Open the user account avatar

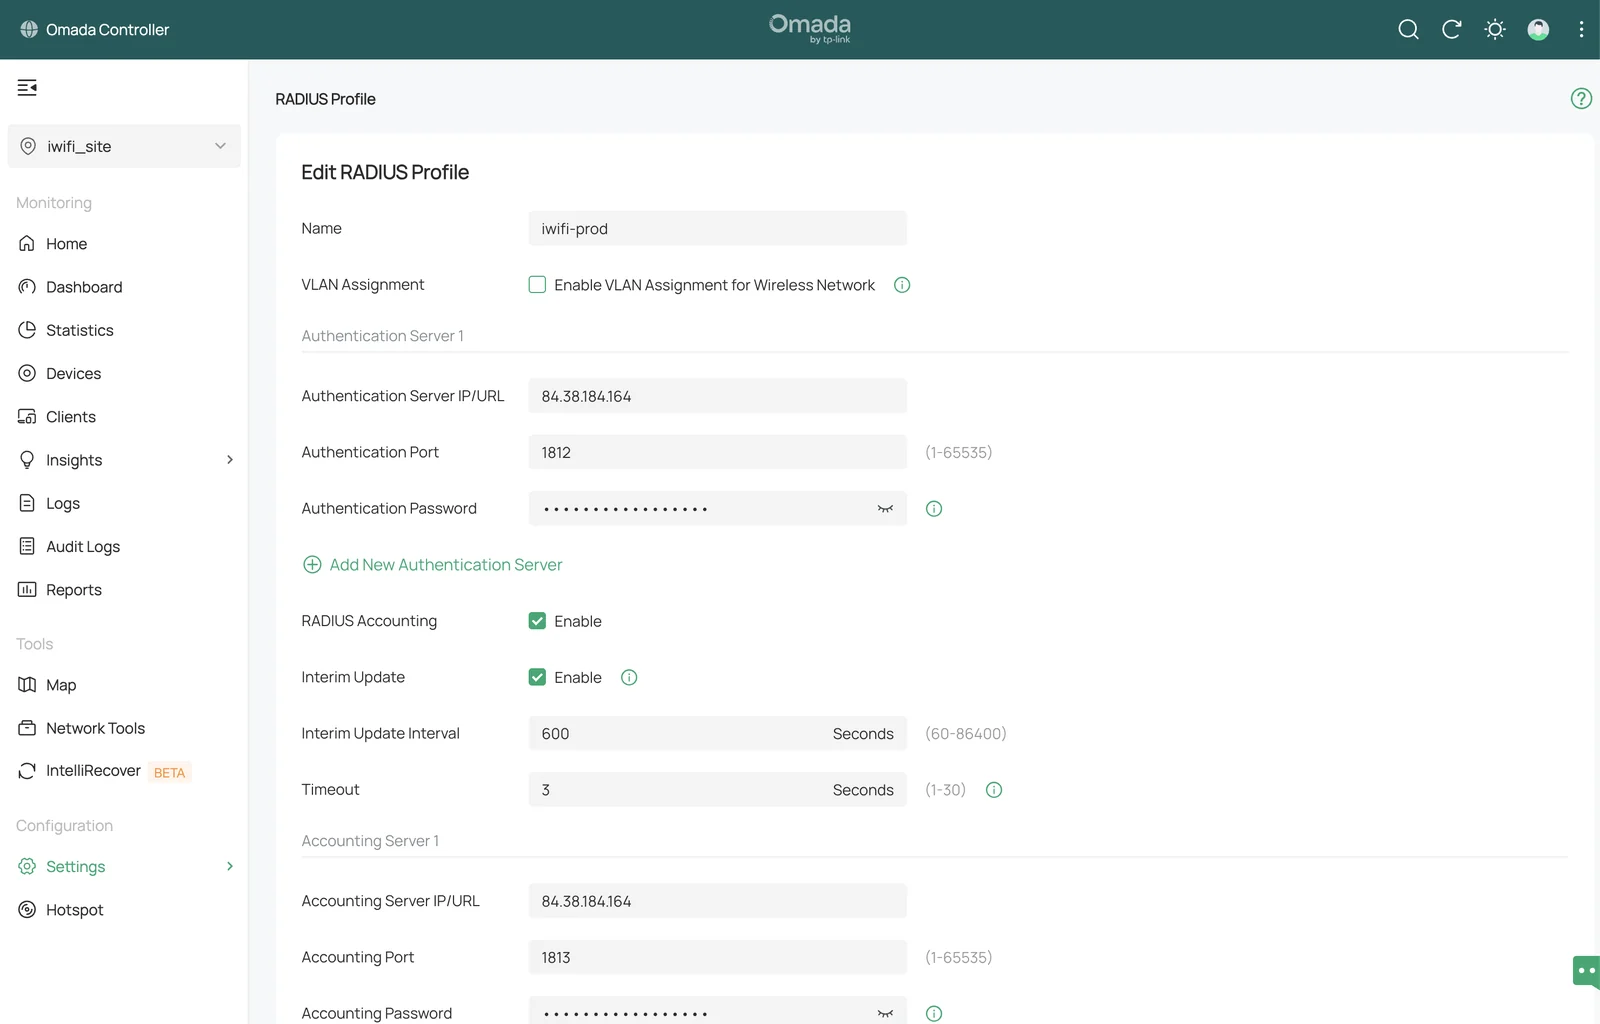(1538, 29)
